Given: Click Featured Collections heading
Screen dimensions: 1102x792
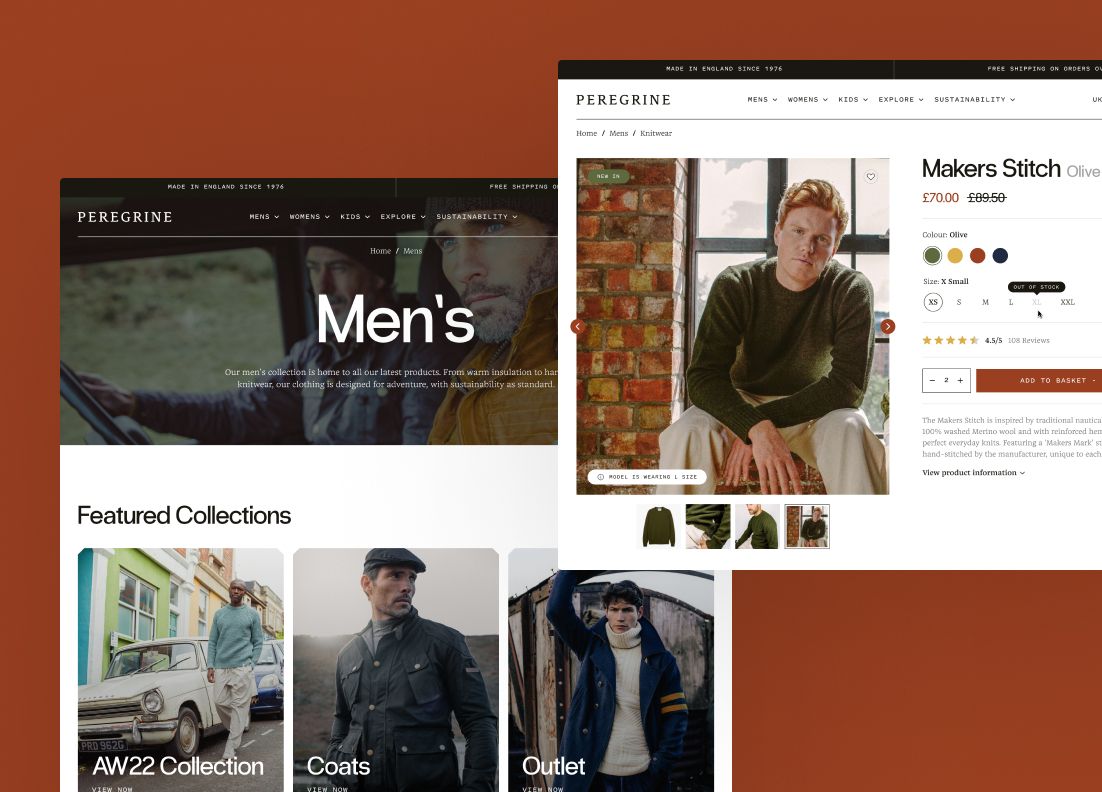Looking at the screenshot, I should 184,515.
